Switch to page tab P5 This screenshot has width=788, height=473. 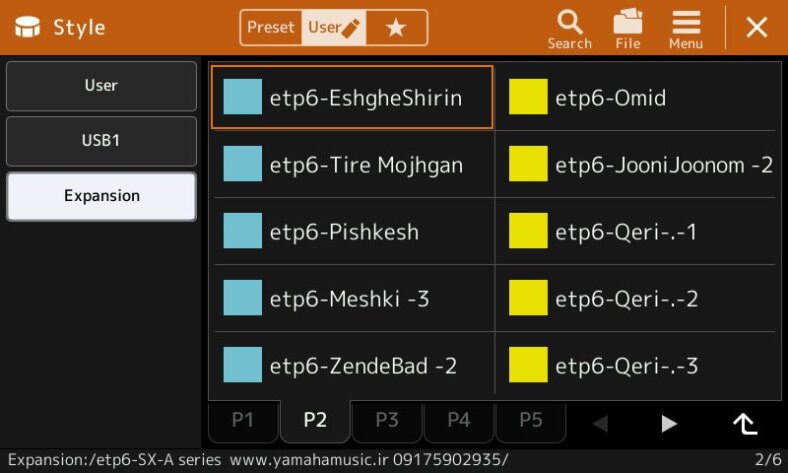(531, 421)
